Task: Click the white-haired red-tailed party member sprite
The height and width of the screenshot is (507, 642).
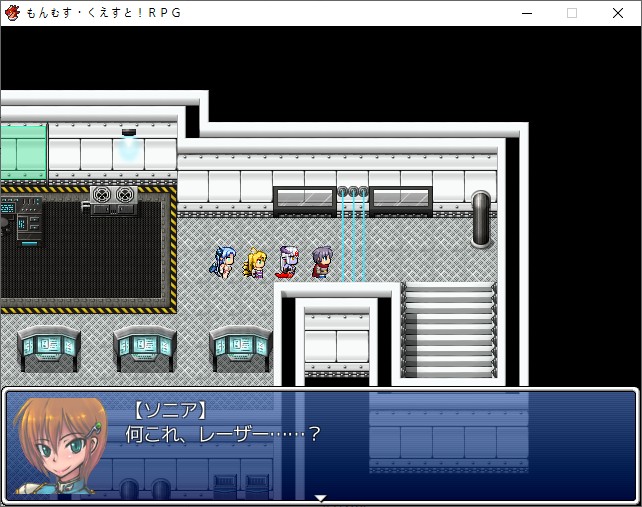Action: pos(287,263)
